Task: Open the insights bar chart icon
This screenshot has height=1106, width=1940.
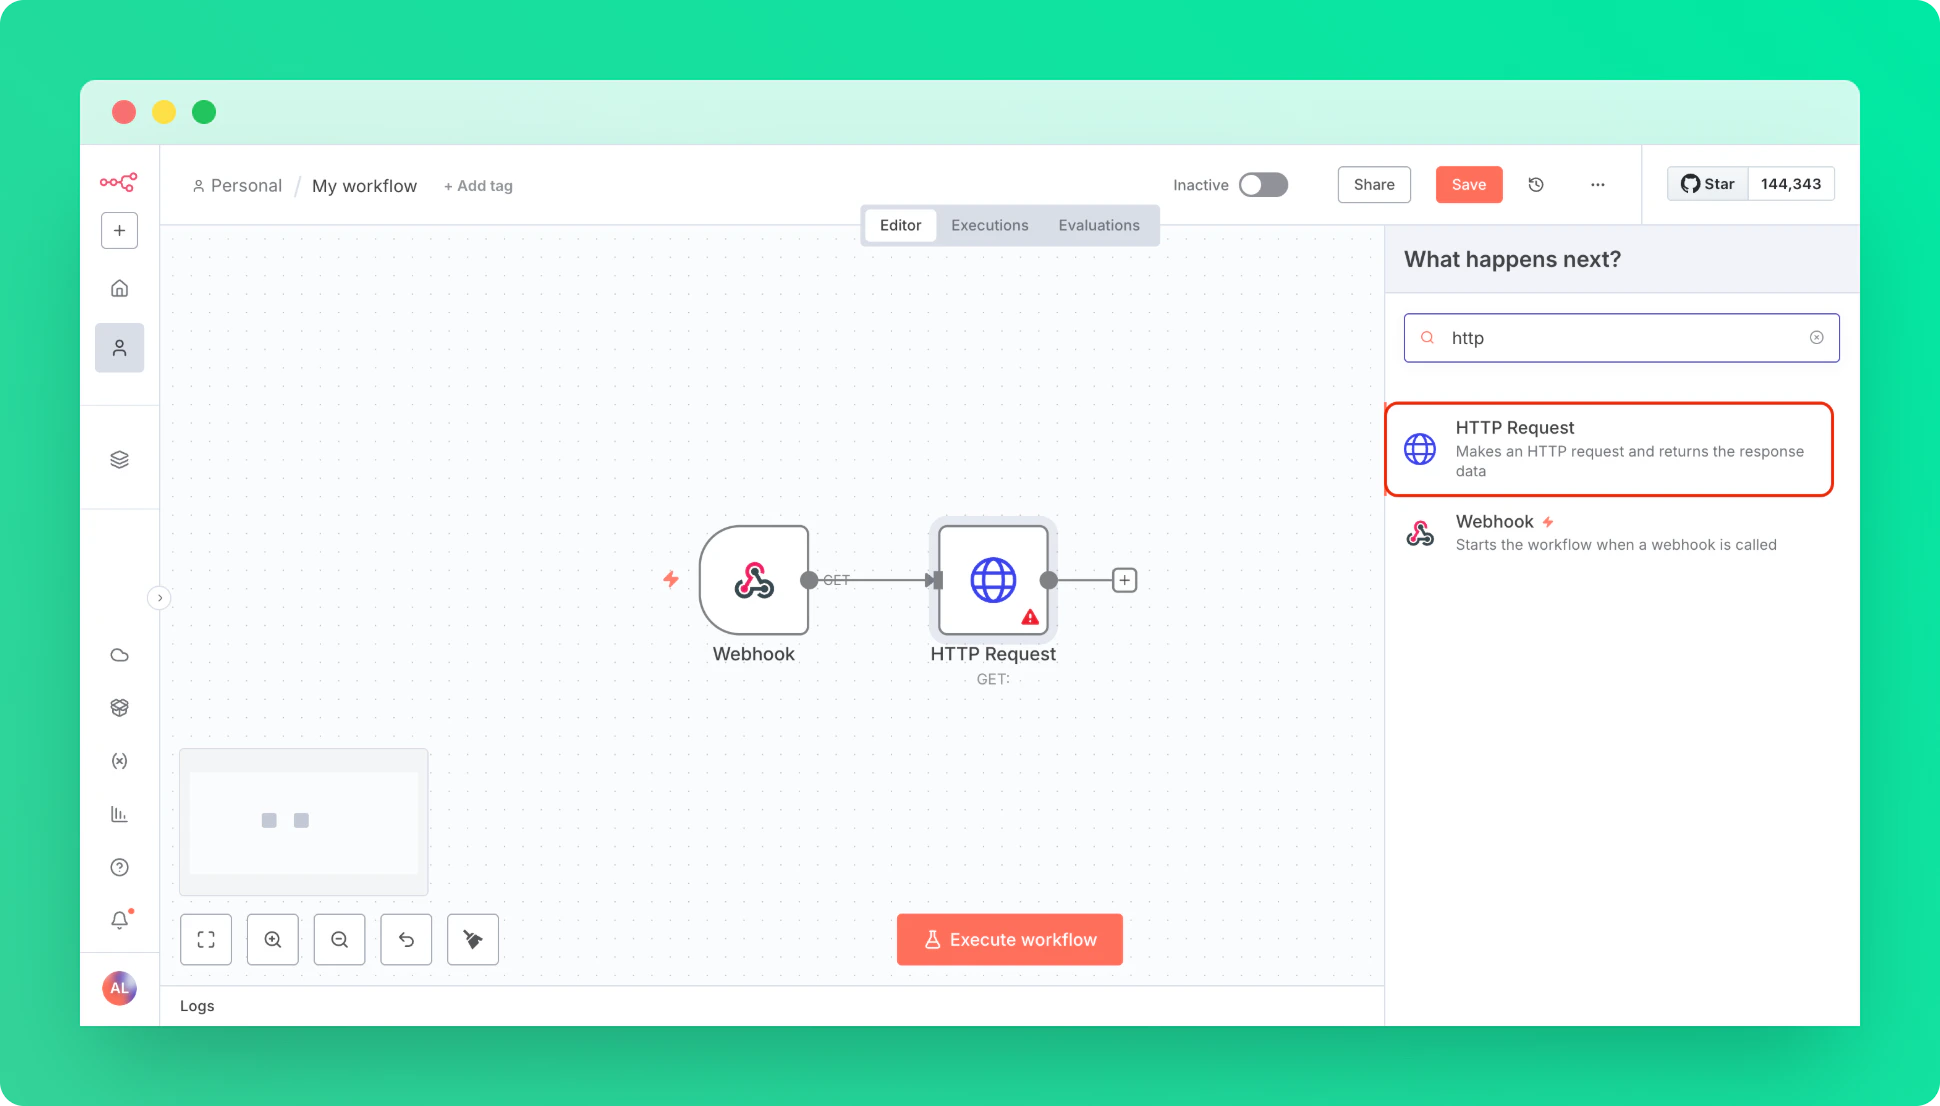Action: point(119,814)
